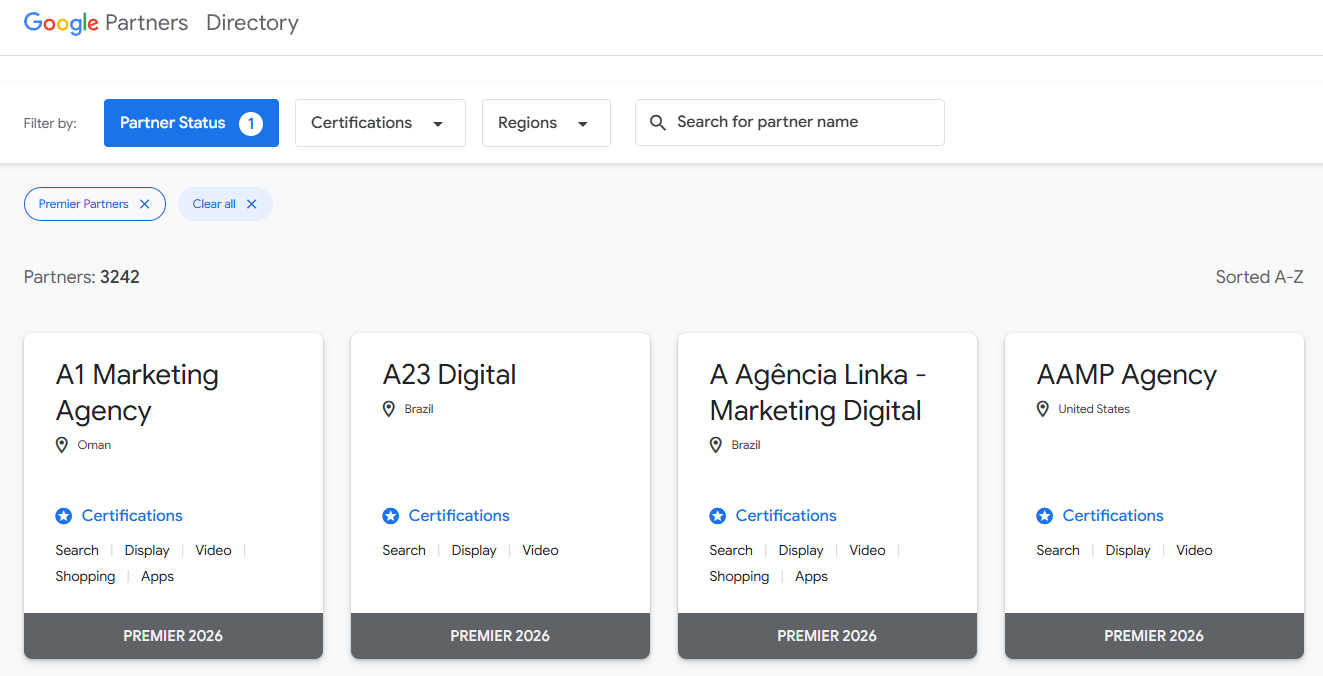
Task: Click the location pin on A1 Marketing Agency card
Action: click(61, 444)
